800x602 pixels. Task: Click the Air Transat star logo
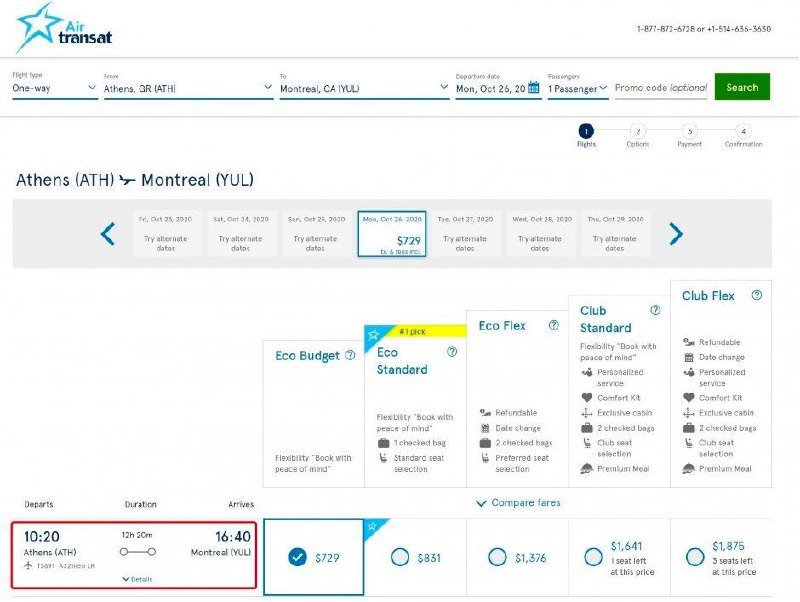(x=64, y=28)
